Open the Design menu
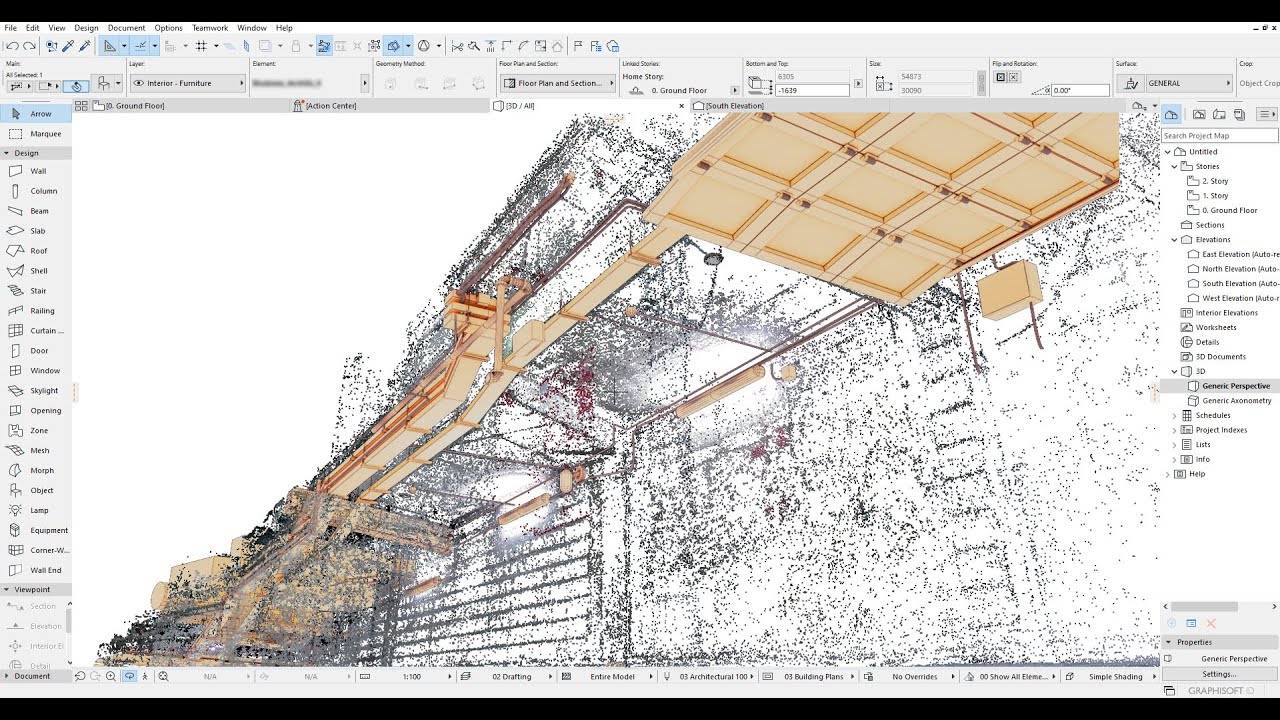 (86, 28)
